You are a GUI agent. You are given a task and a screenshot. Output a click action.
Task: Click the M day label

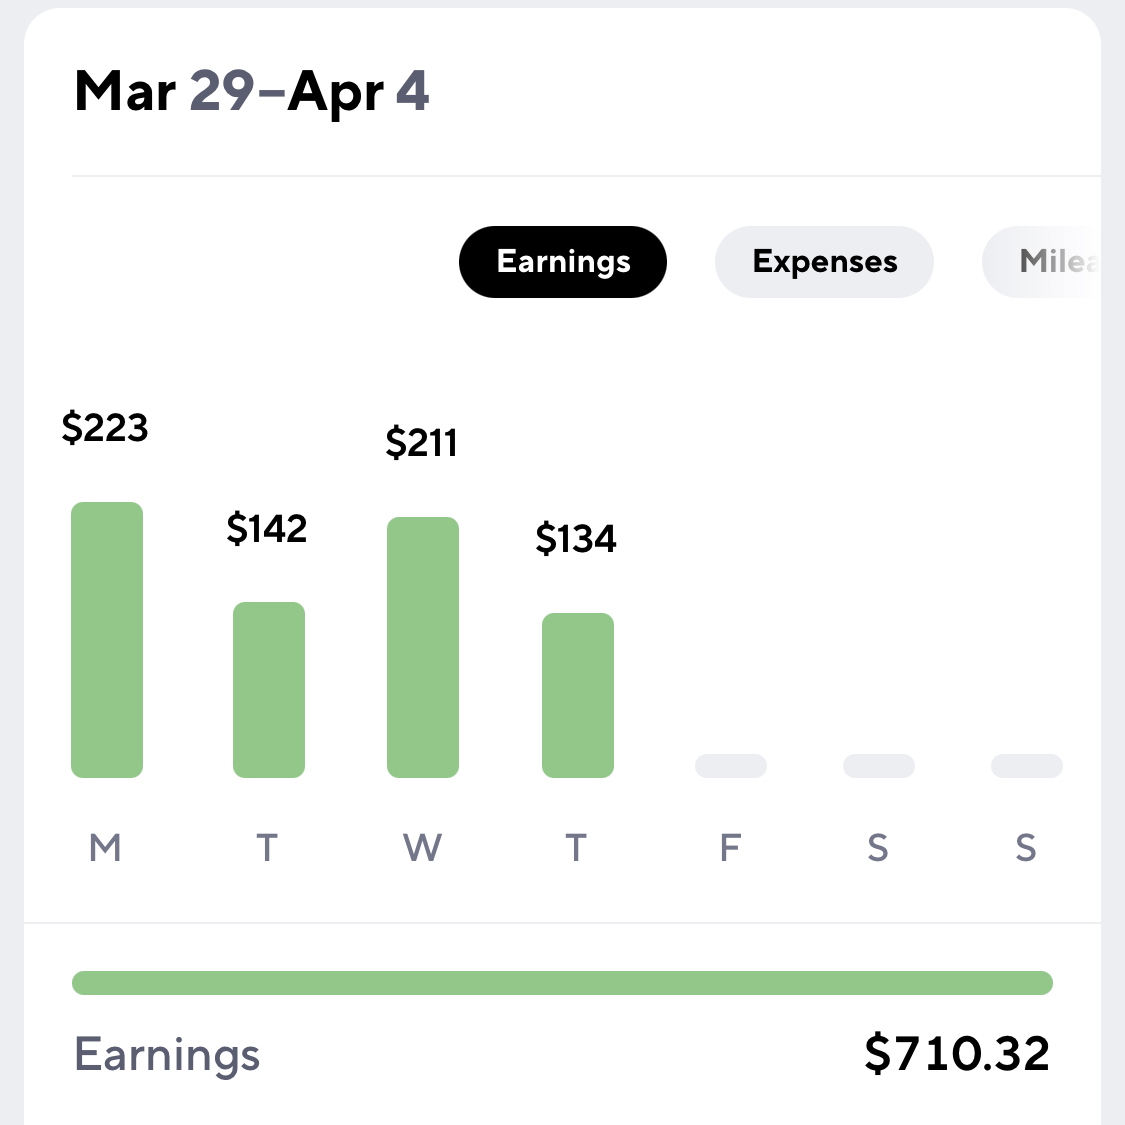click(105, 847)
